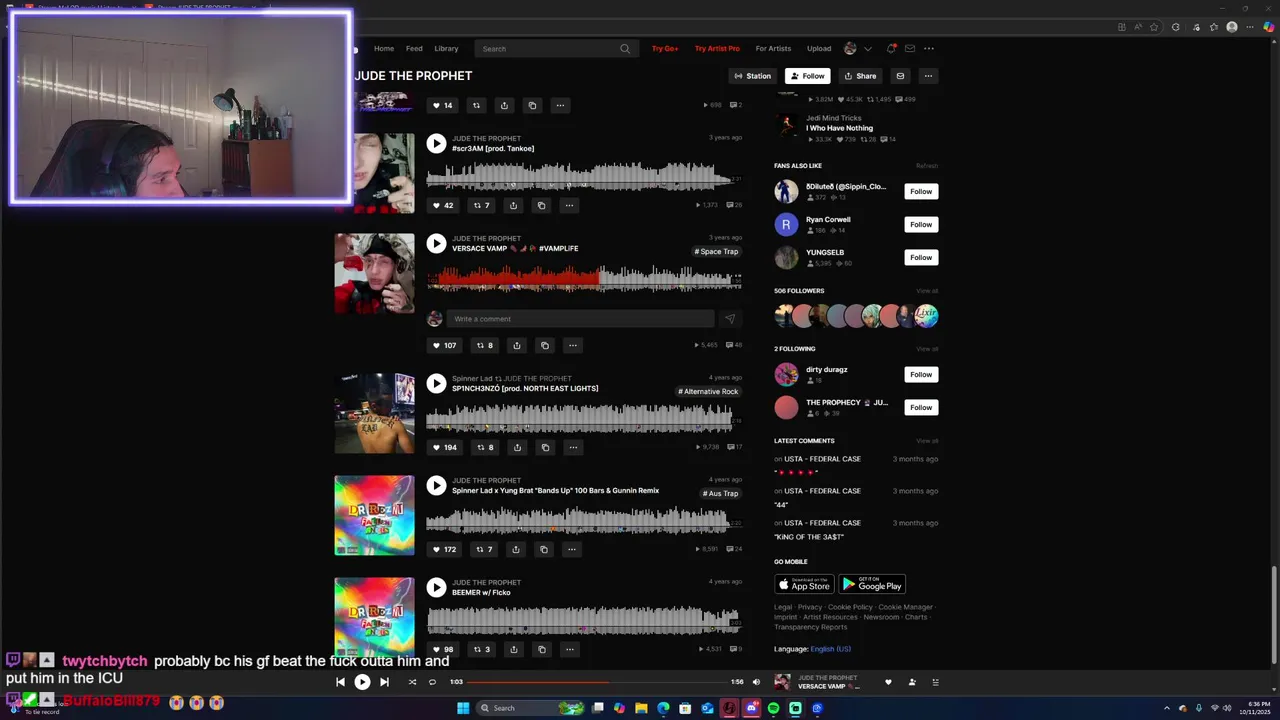Copy link of the #scr3AM track

pos(541,205)
